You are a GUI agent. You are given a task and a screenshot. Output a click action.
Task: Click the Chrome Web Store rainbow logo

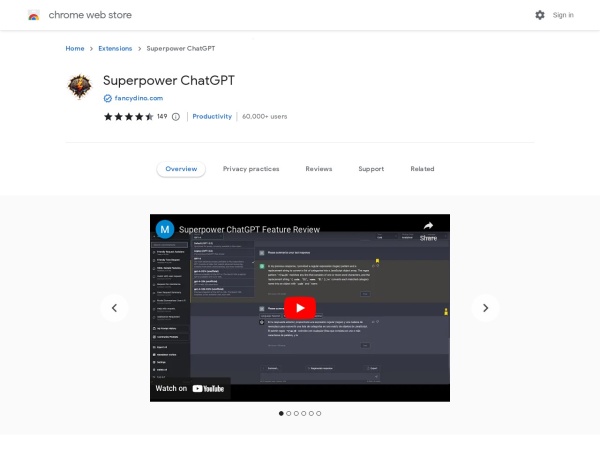(34, 15)
